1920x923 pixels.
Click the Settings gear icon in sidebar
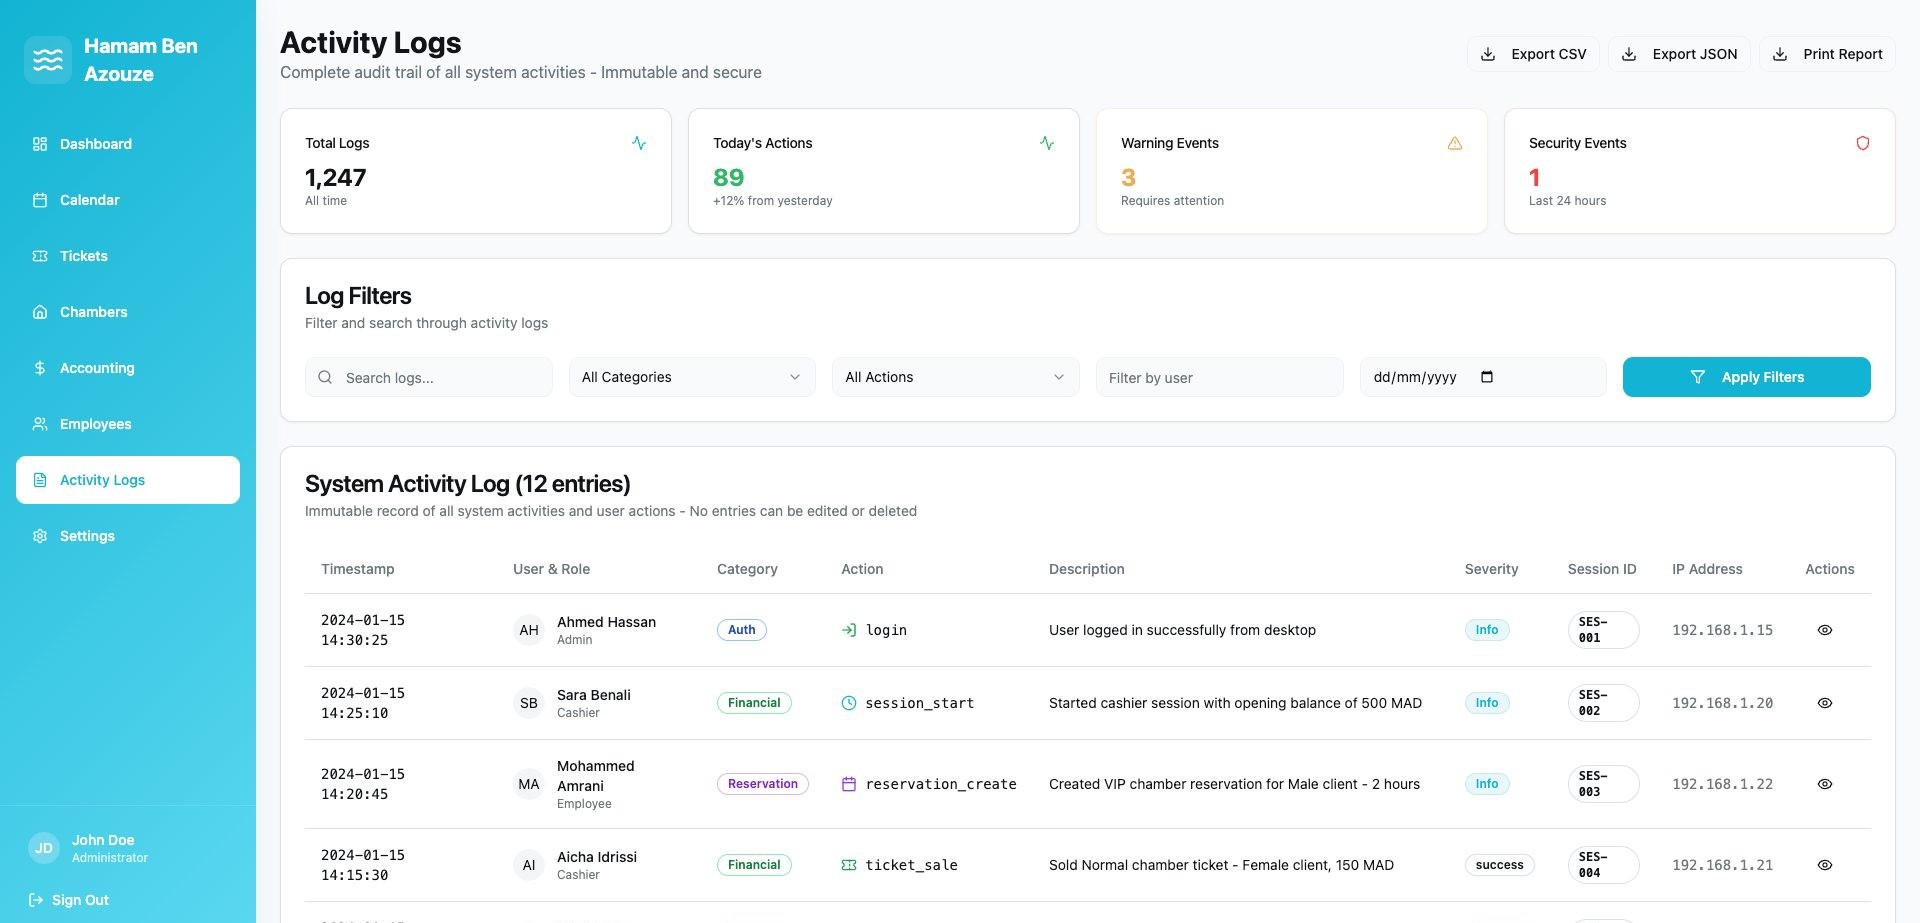coord(40,536)
